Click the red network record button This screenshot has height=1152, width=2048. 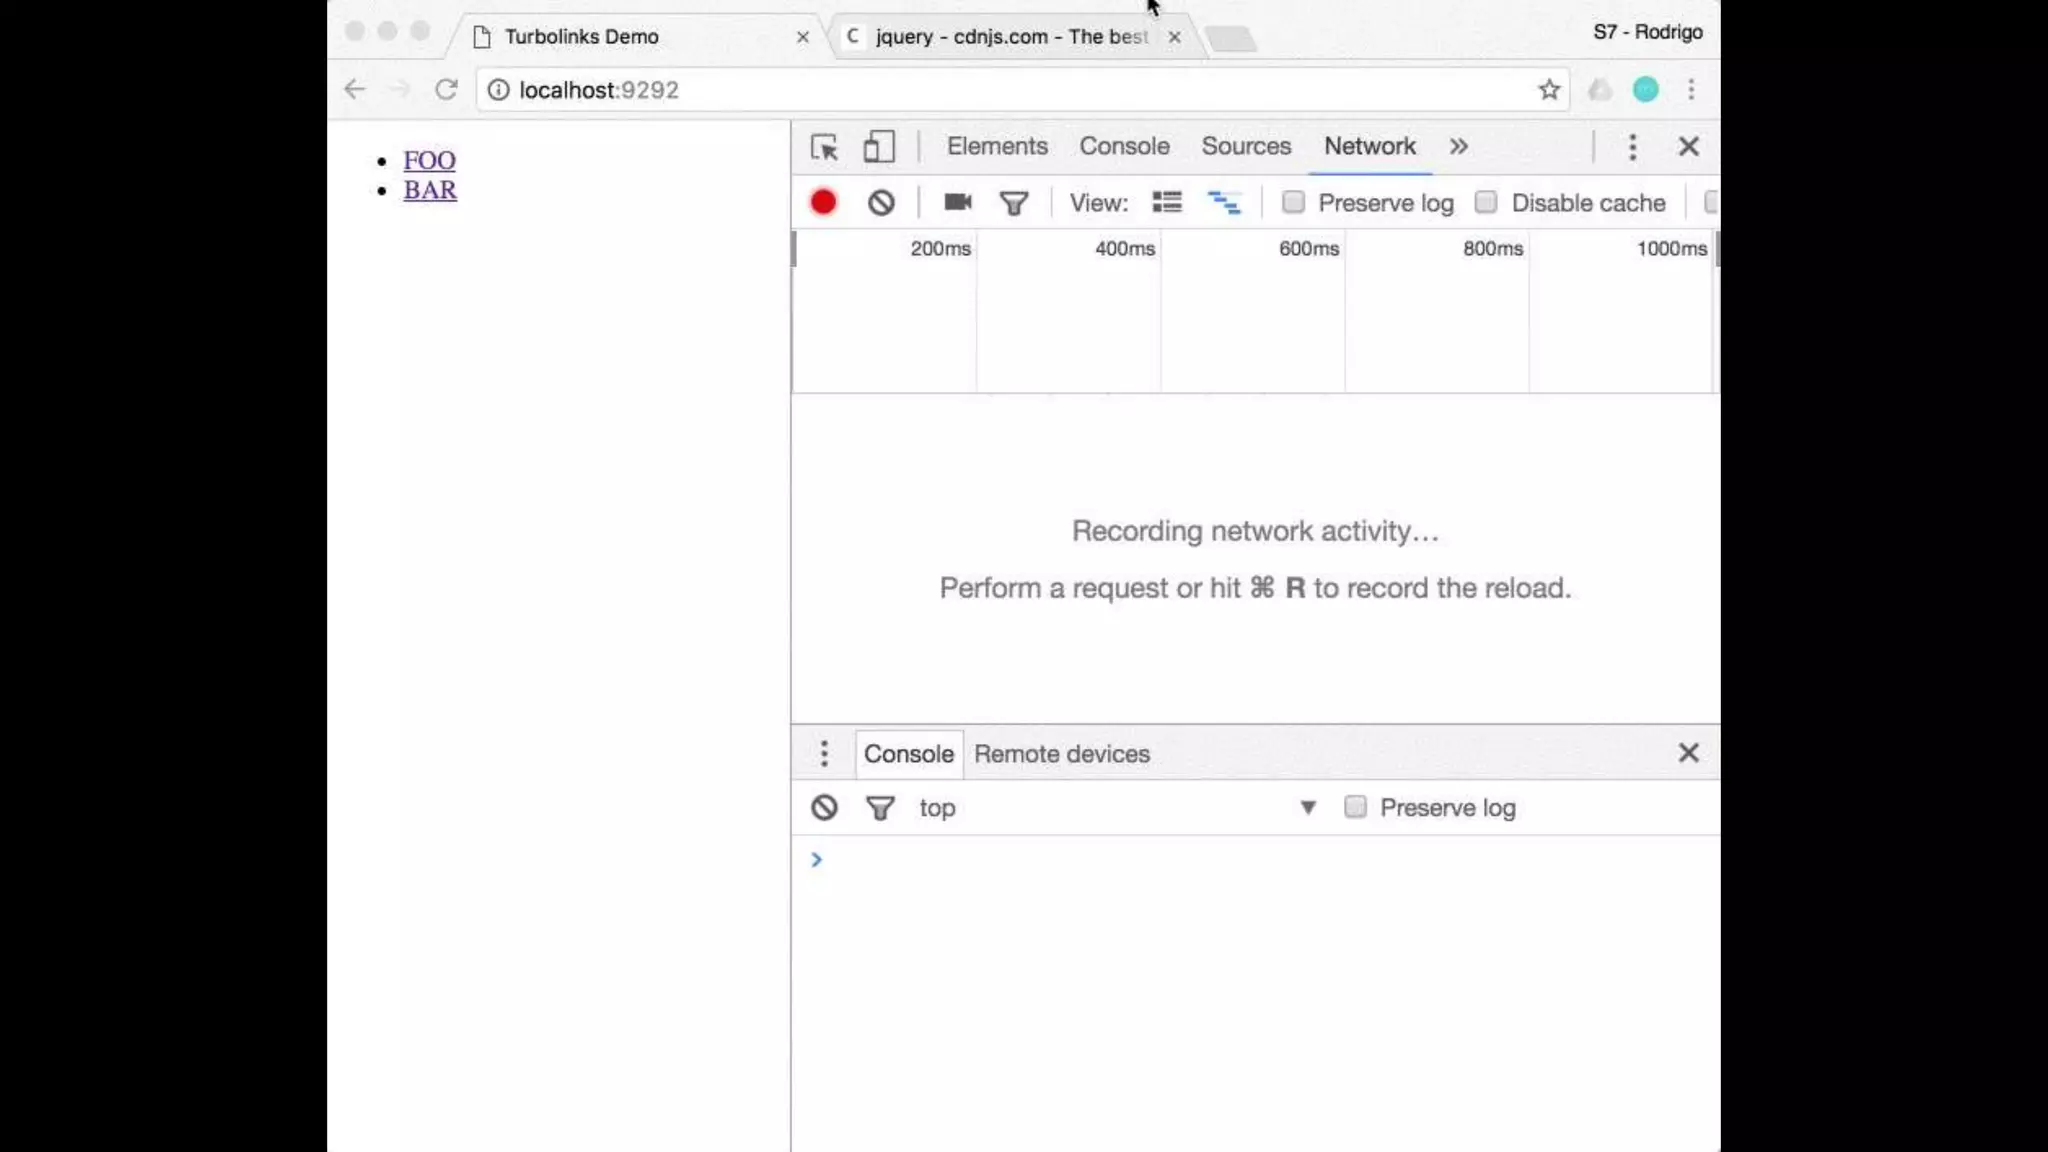tap(823, 203)
